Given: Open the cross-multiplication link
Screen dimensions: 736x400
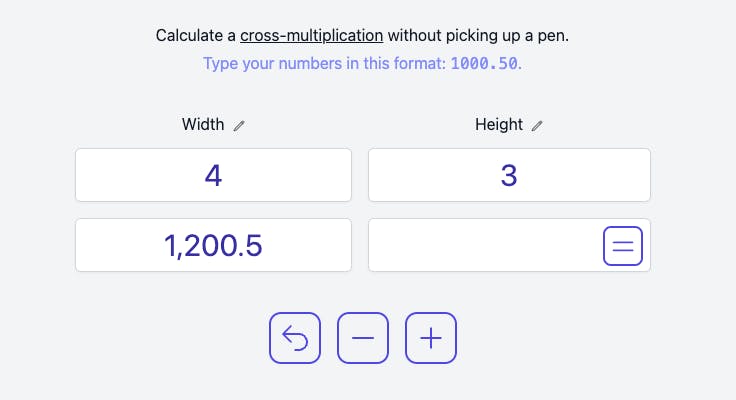Looking at the screenshot, I should tap(311, 36).
